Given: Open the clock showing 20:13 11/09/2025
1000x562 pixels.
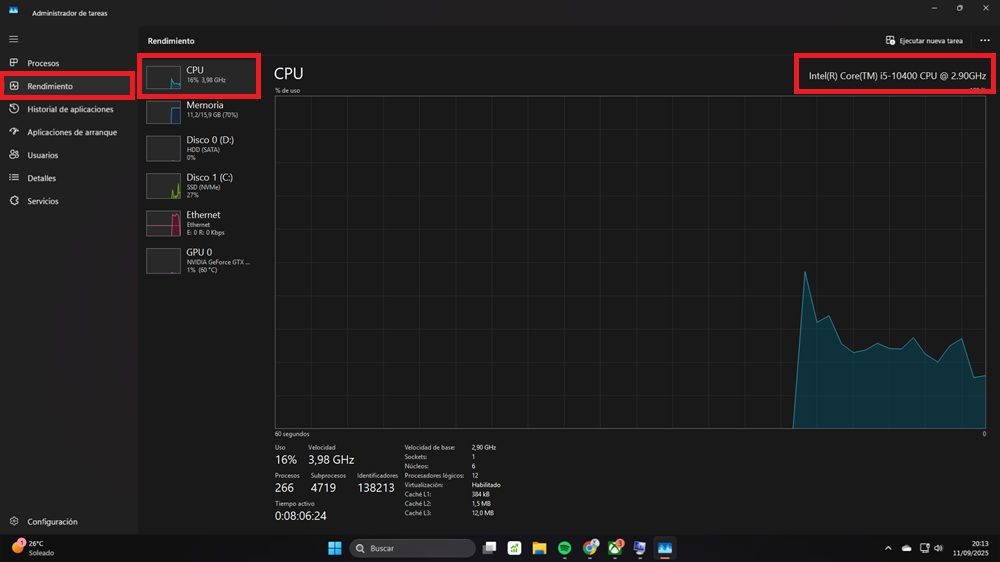Looking at the screenshot, I should point(970,548).
